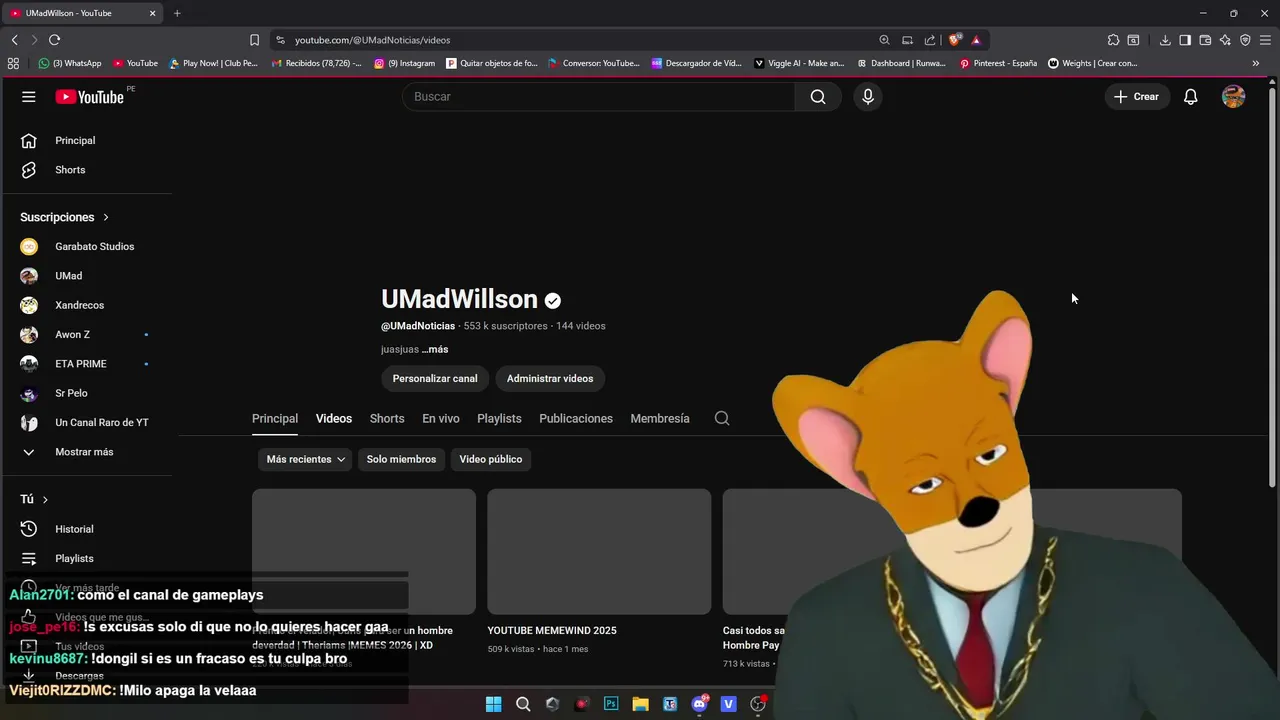
Task: Toggle the browser sidebar panel
Action: 1185,40
